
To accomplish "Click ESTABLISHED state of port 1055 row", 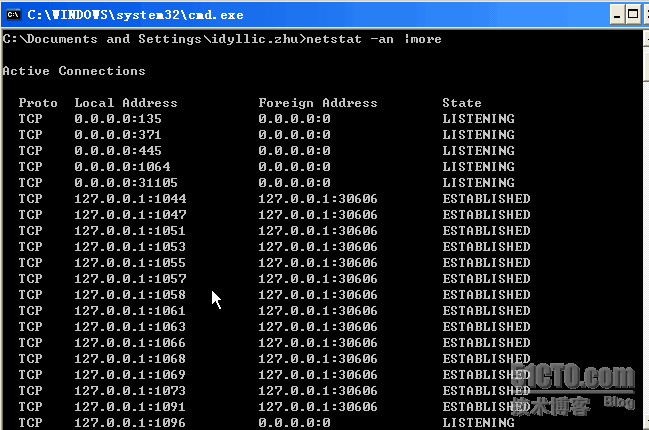I will pyautogui.click(x=486, y=263).
